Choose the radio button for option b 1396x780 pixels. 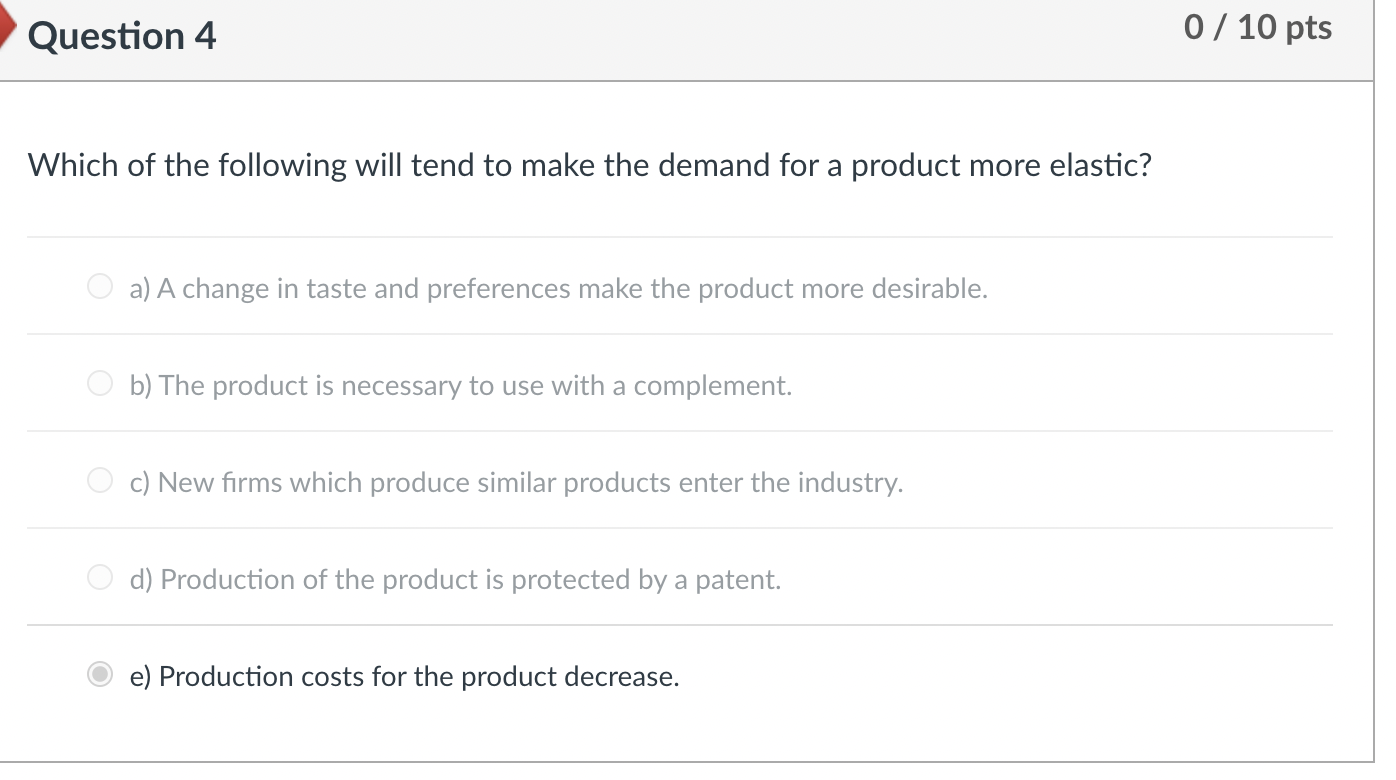[x=100, y=385]
